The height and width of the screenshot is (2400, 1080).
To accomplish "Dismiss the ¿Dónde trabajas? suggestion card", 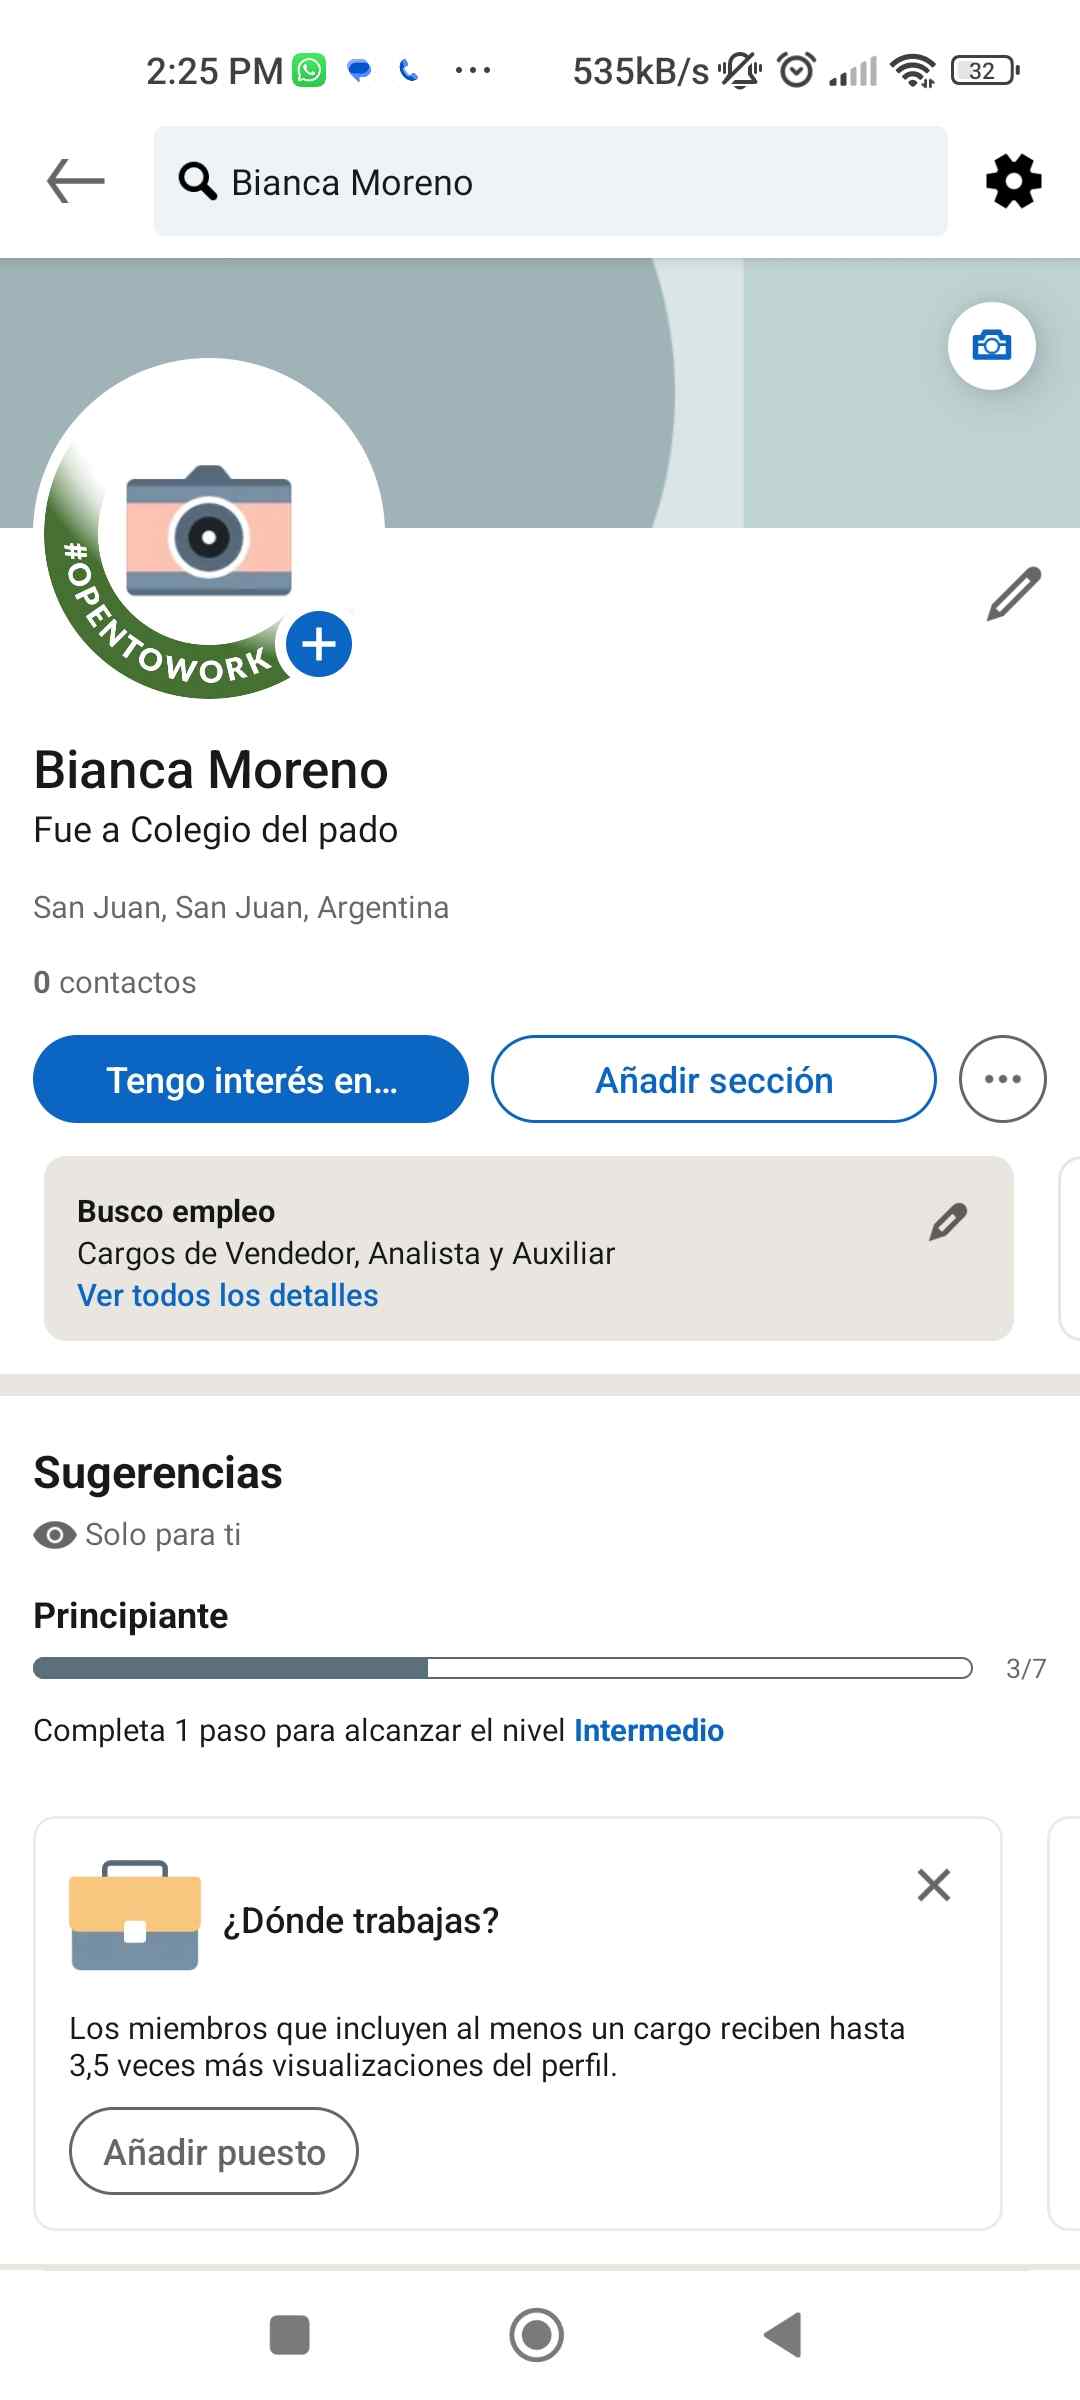I will point(933,1885).
